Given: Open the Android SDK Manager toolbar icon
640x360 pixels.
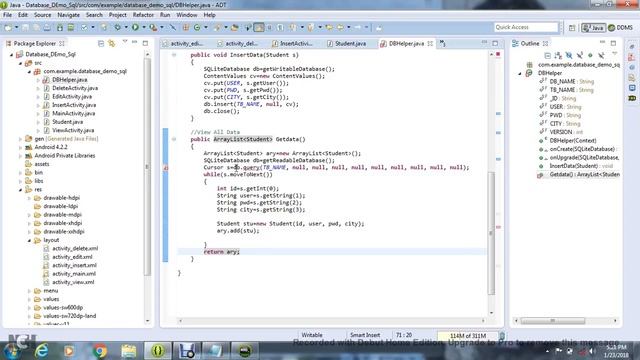Looking at the screenshot, I should 60,27.
